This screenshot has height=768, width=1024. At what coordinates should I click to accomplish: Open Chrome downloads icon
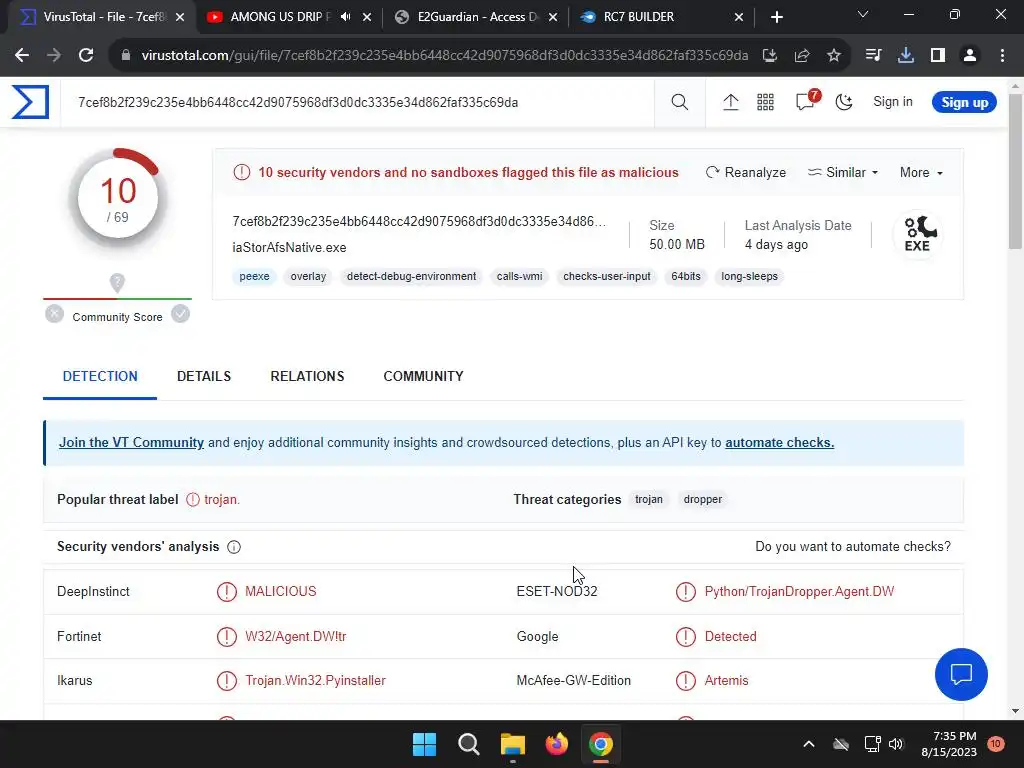(x=906, y=56)
